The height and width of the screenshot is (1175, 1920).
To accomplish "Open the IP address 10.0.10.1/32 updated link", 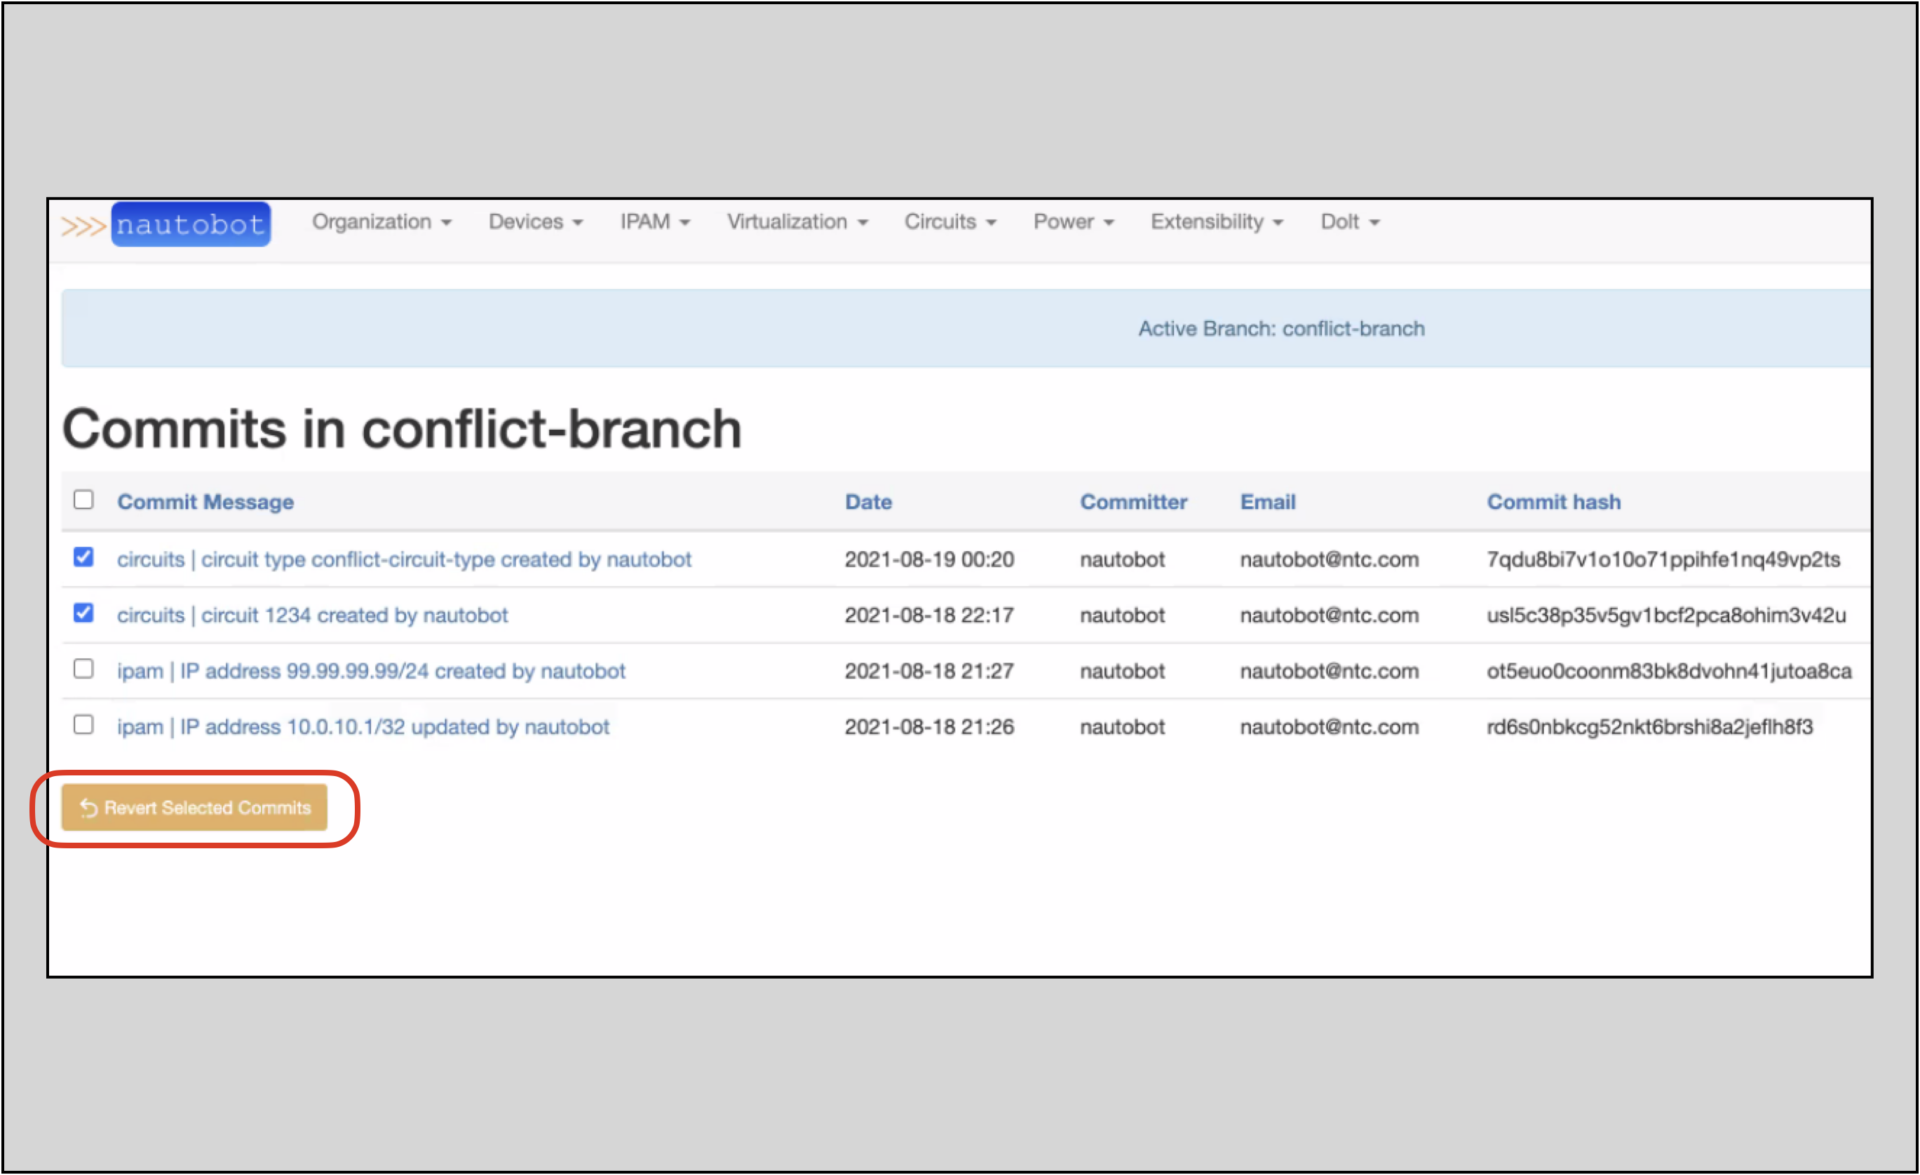I will coord(363,728).
